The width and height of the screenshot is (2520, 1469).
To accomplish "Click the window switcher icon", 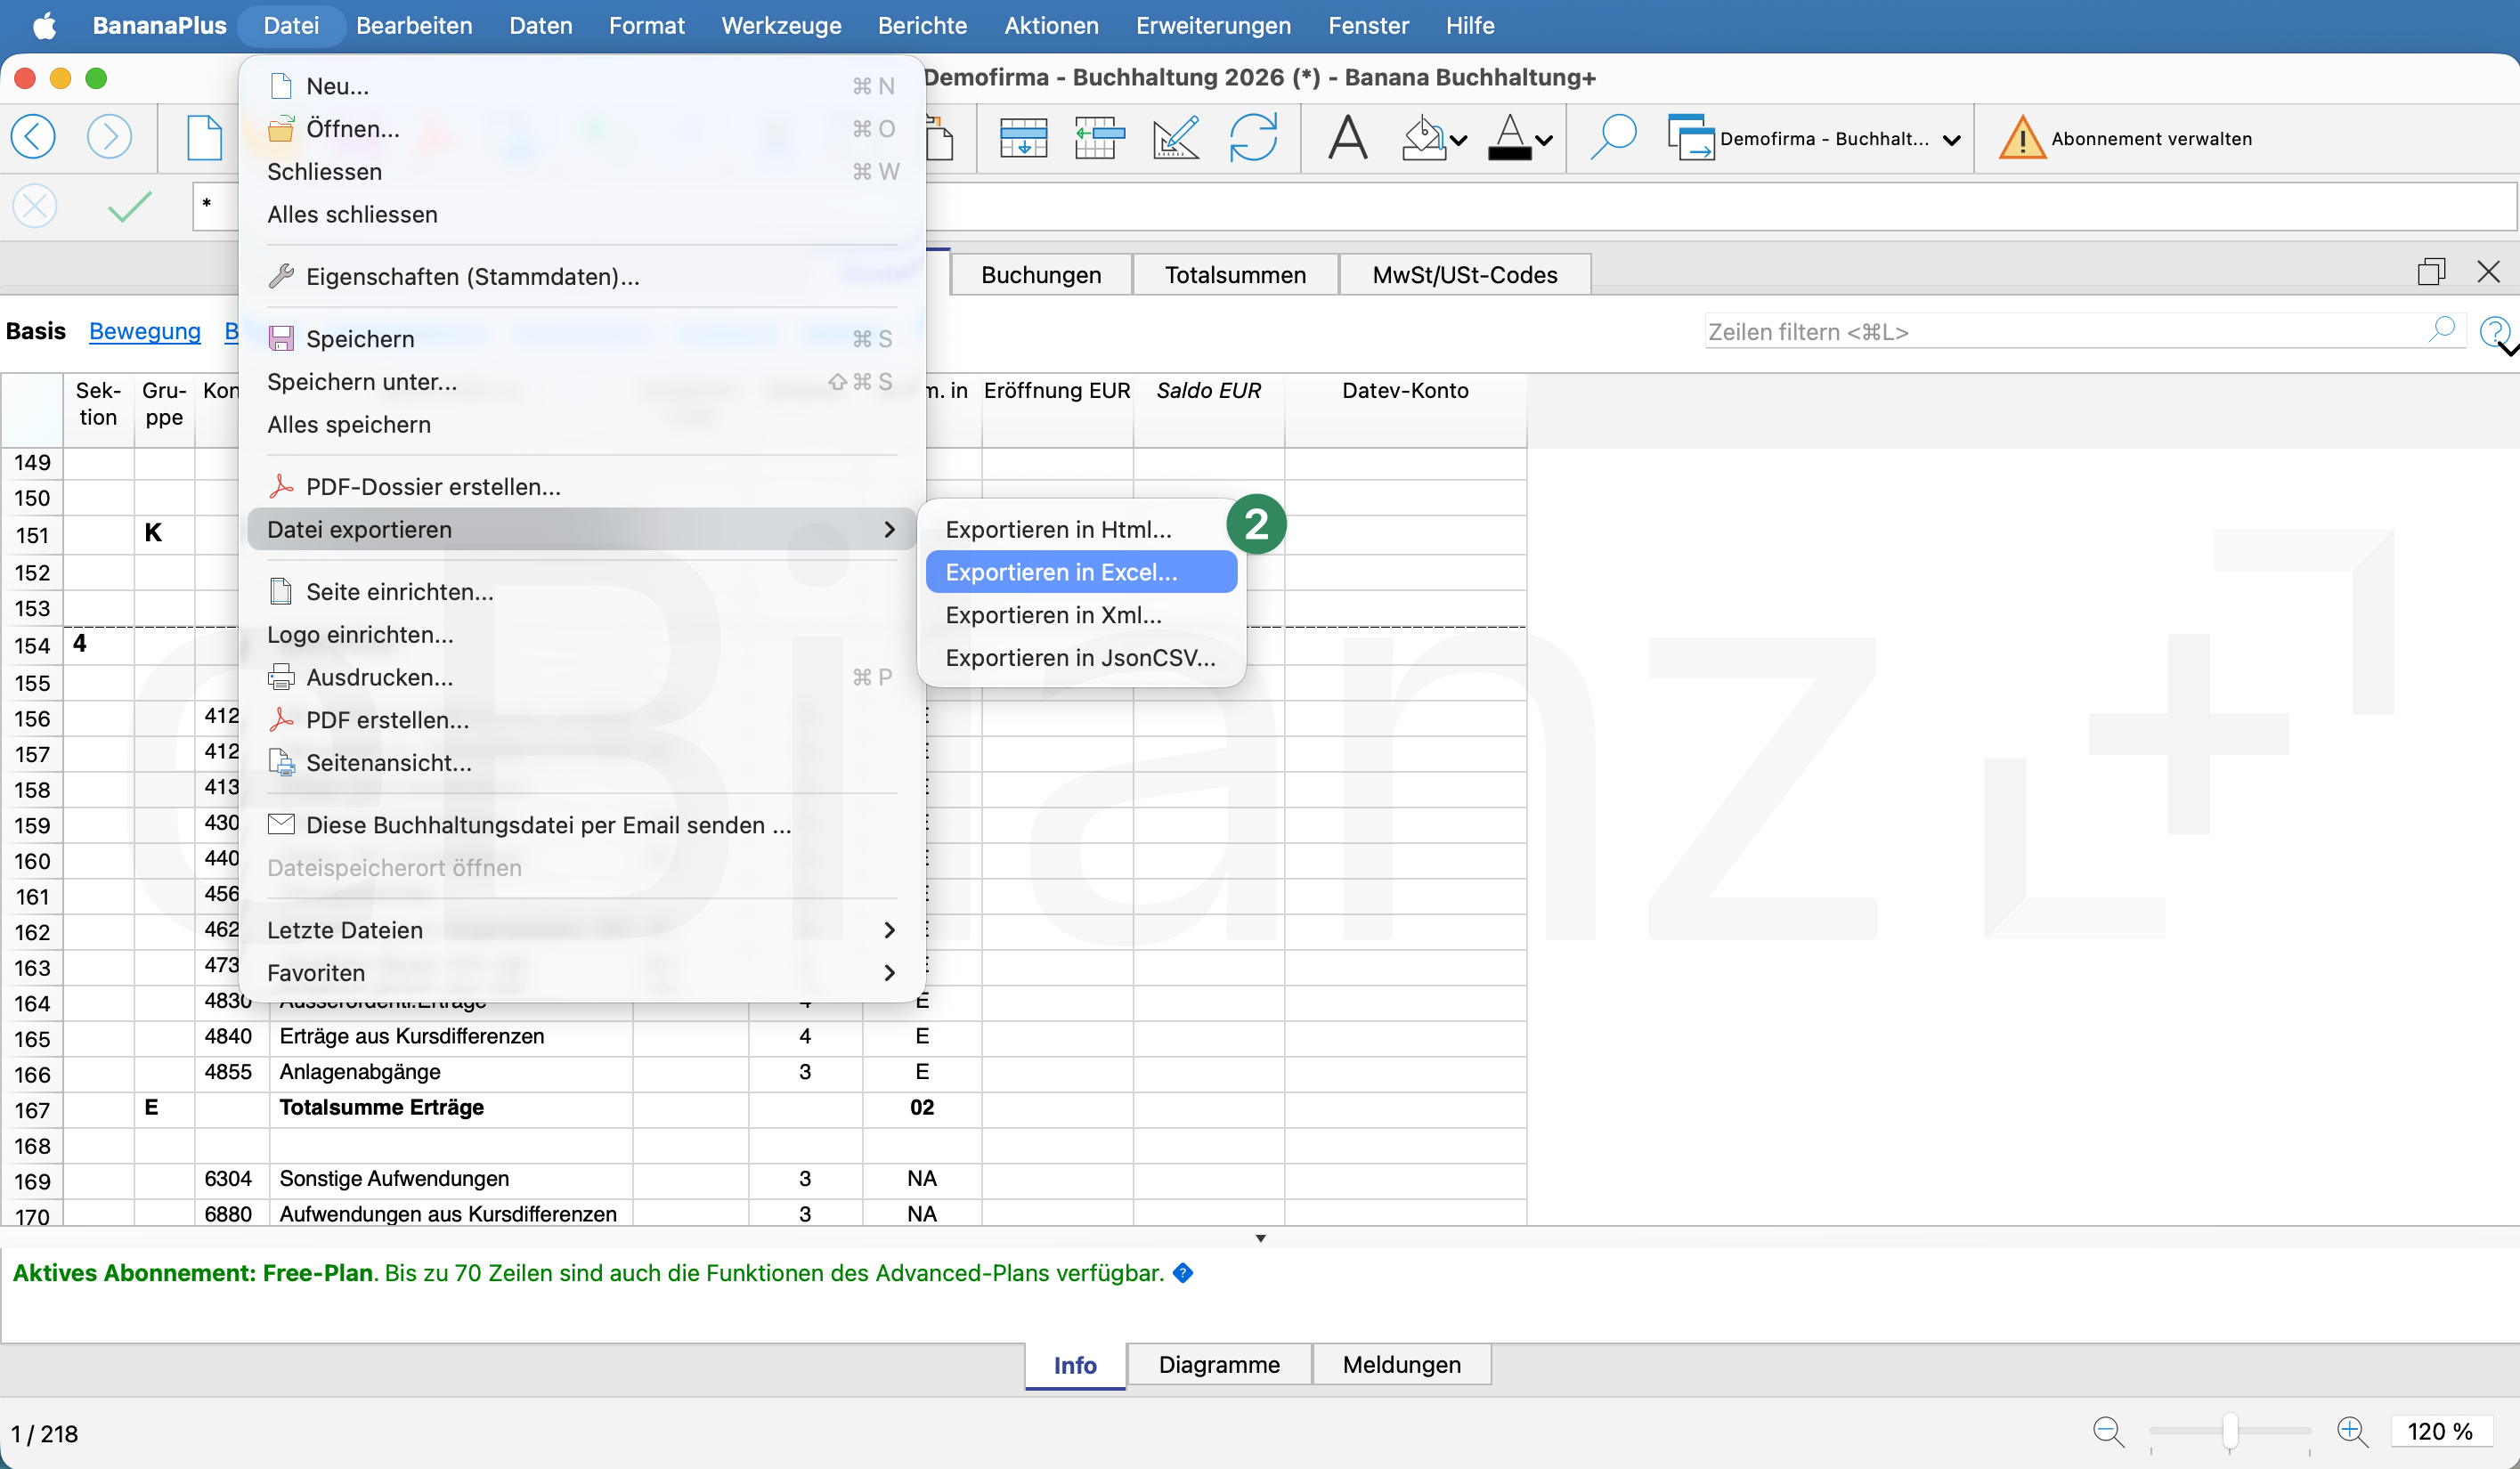I will click(x=1690, y=137).
